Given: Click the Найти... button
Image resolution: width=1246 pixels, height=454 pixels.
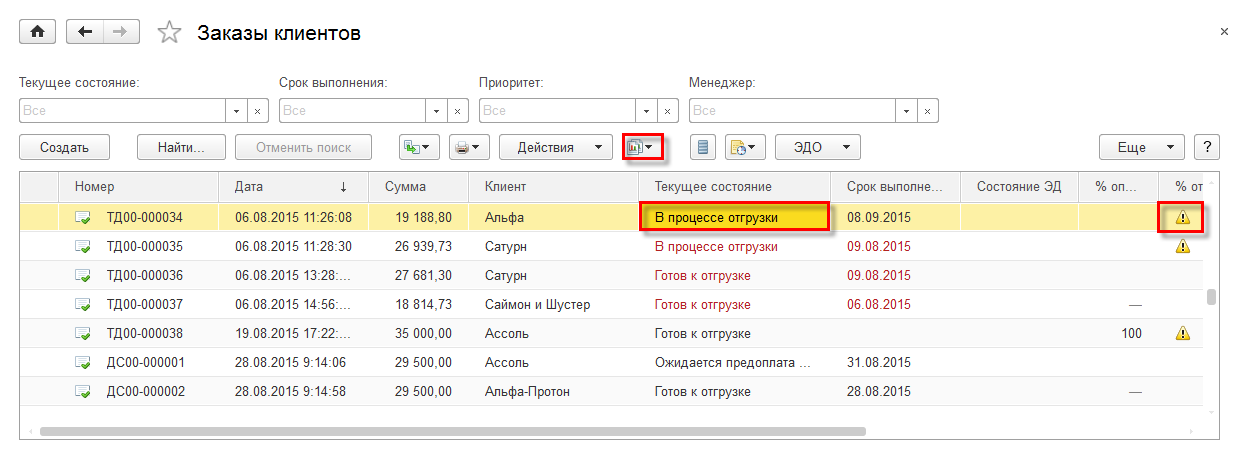Looking at the screenshot, I should click(181, 147).
